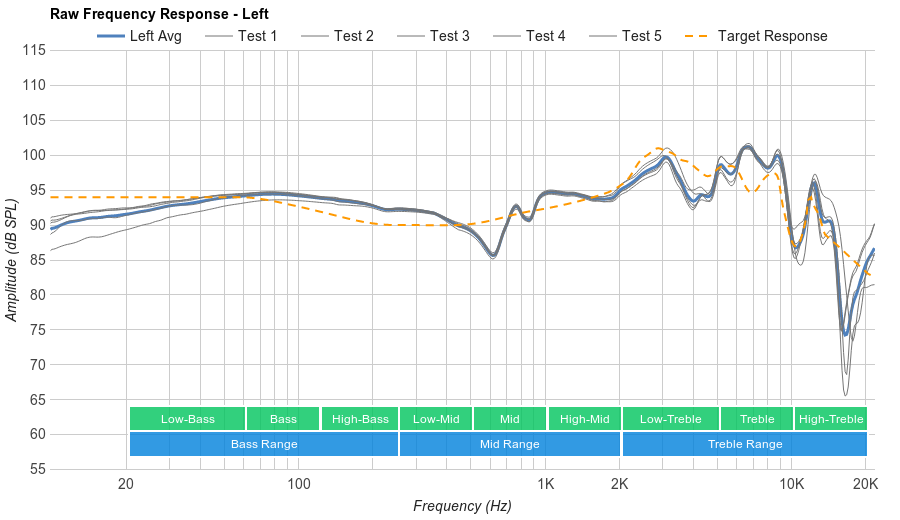900x520 pixels.
Task: Select the High-Treble green band
Action: 831,419
